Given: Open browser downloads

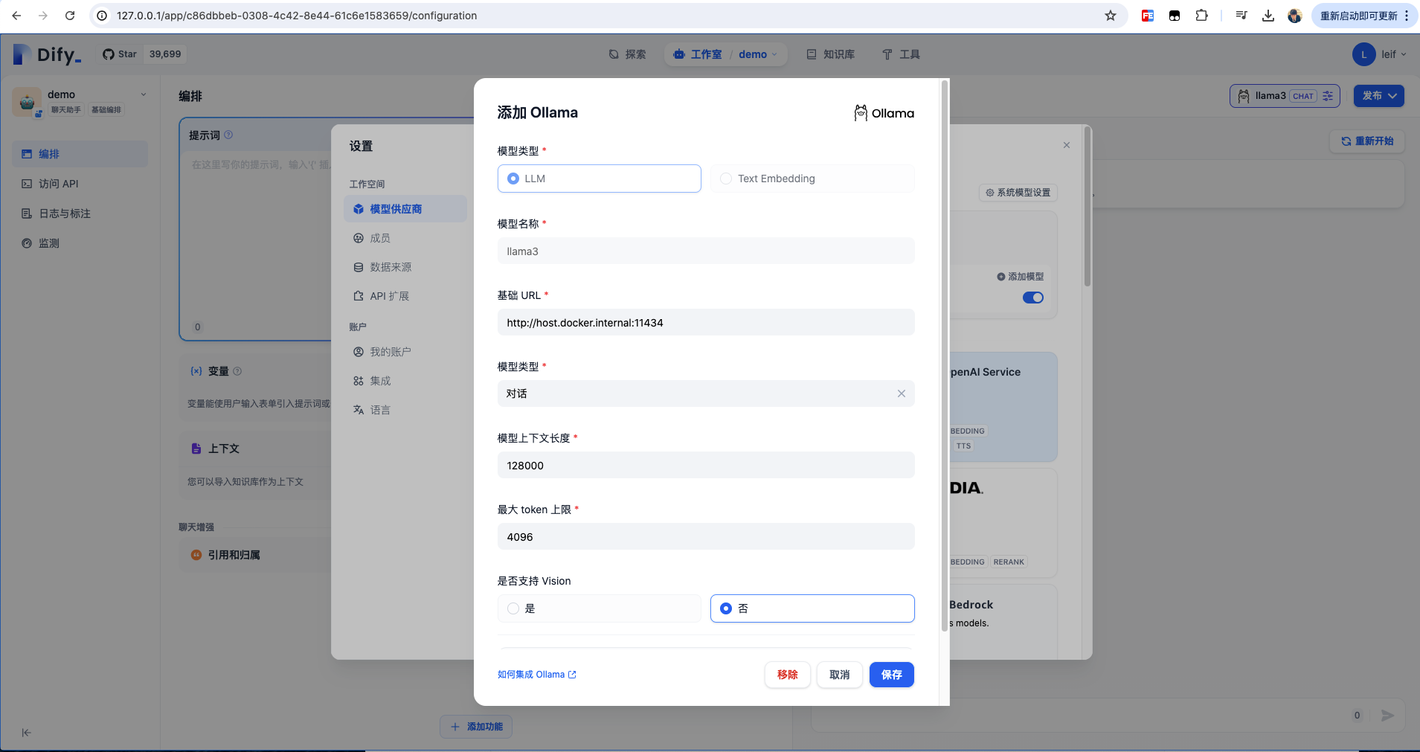Looking at the screenshot, I should (1268, 16).
